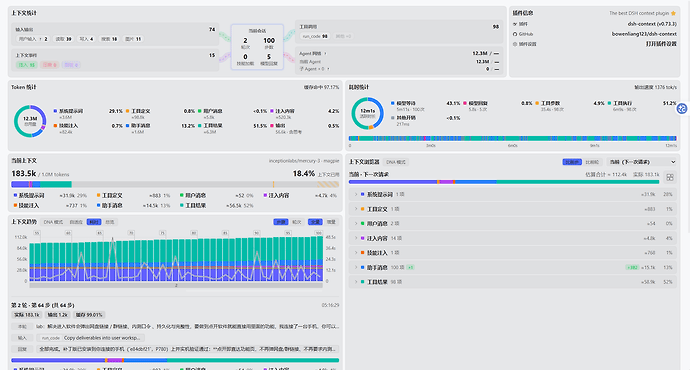
Task: Click the step 70 marker on trend chart
Action: 131,233
